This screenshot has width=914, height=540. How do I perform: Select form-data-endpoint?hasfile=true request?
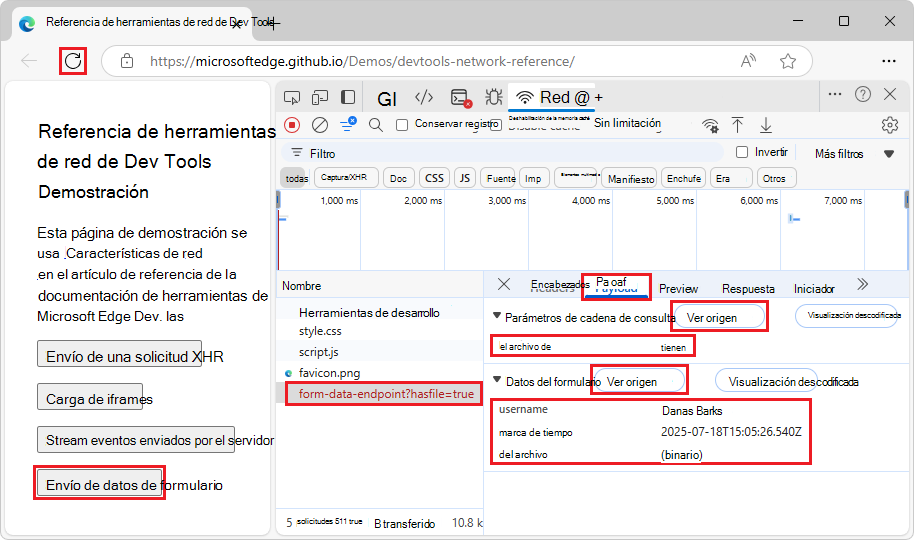(386, 394)
